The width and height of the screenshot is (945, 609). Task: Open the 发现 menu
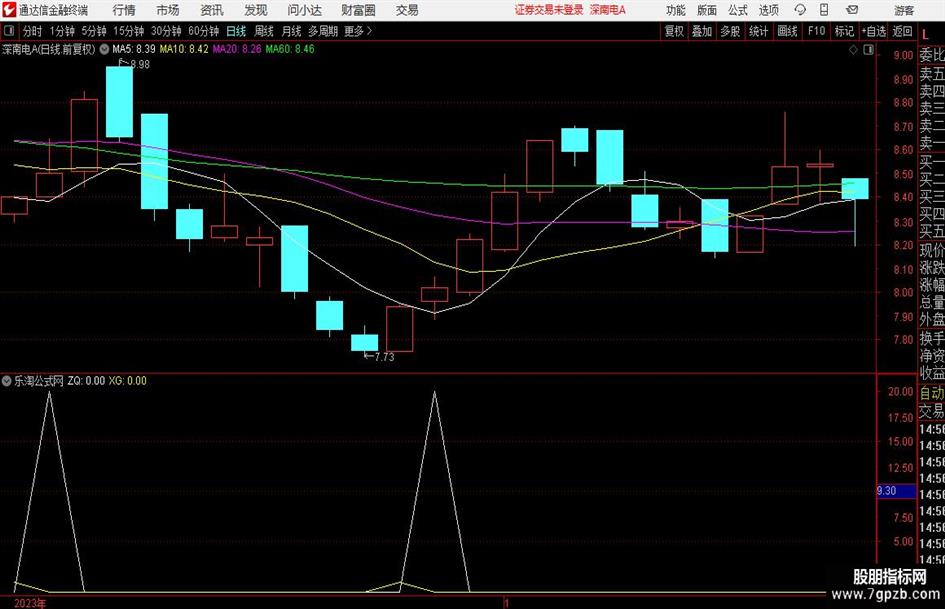click(256, 10)
